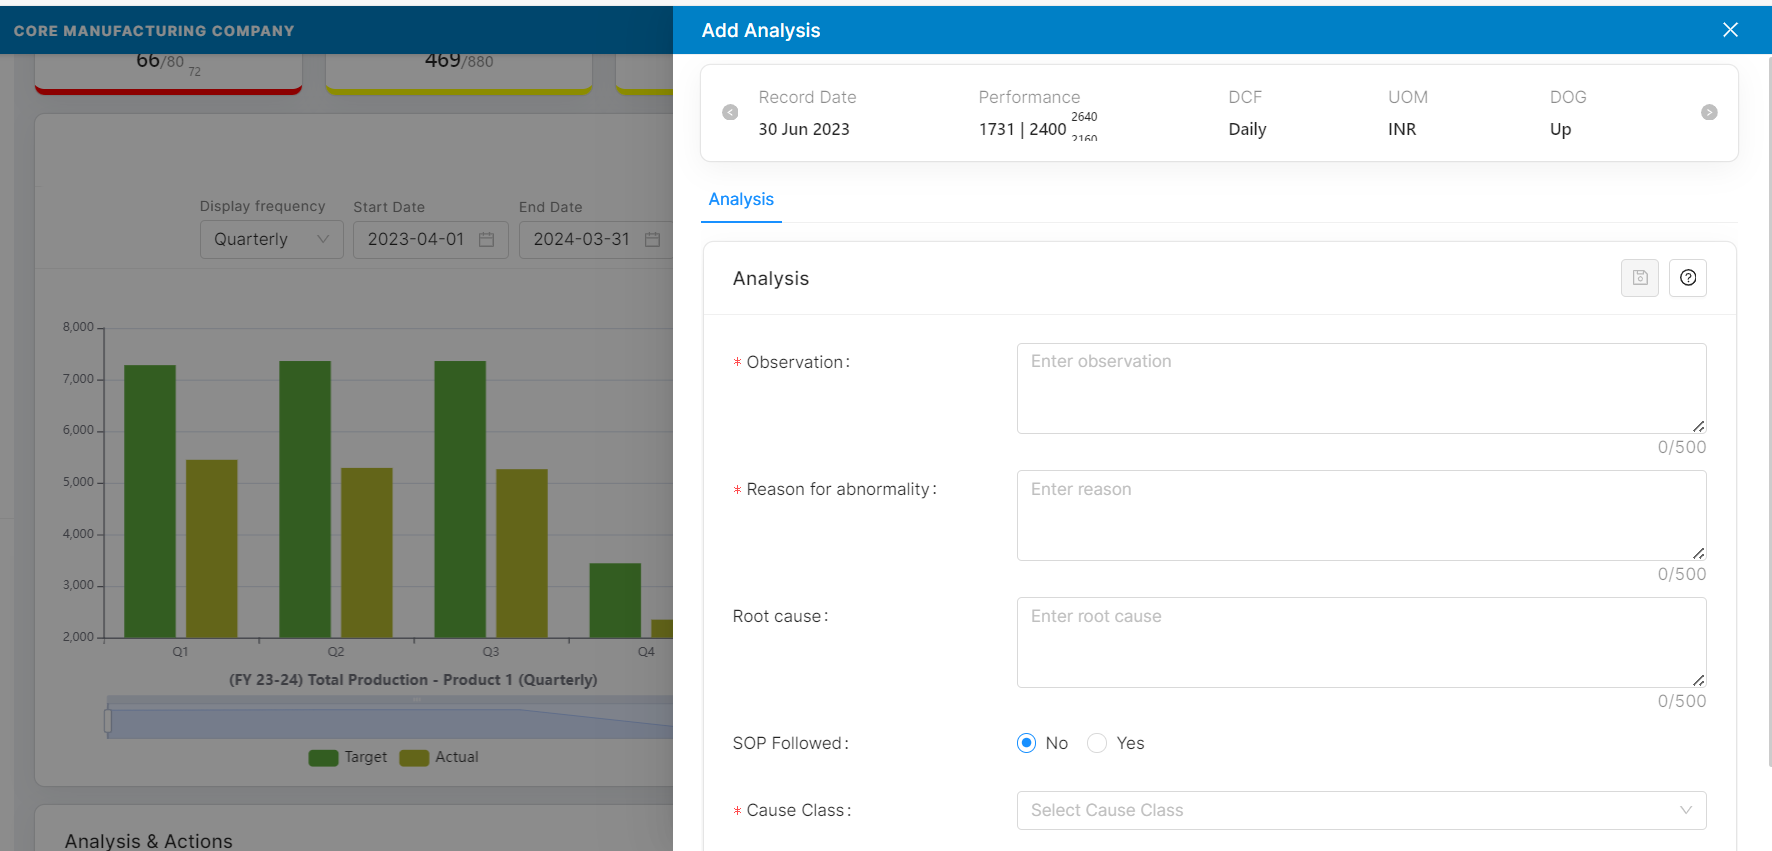Viewport: 1772px width, 851px height.
Task: Open the Quarterly display frequency dropdown
Action: coord(272,240)
